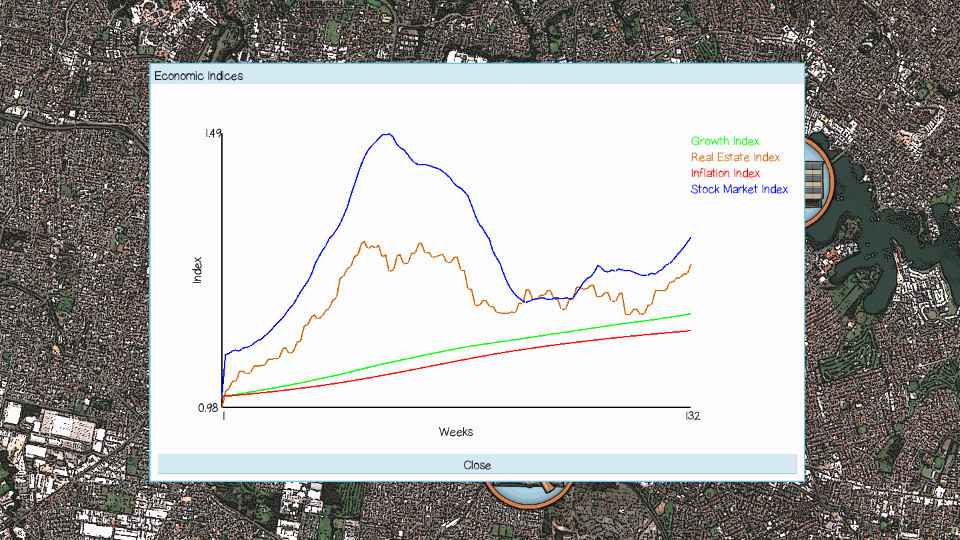
Task: Click the Close button in the dialog
Action: click(477, 464)
